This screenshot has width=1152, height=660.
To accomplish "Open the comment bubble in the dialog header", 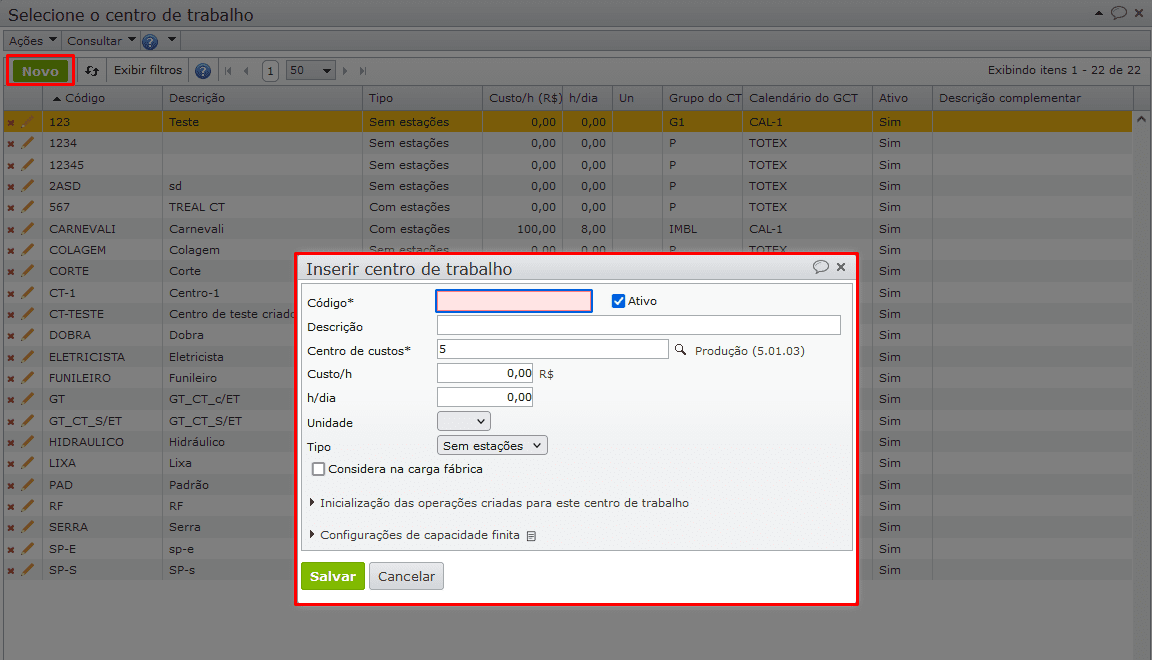I will (821, 267).
